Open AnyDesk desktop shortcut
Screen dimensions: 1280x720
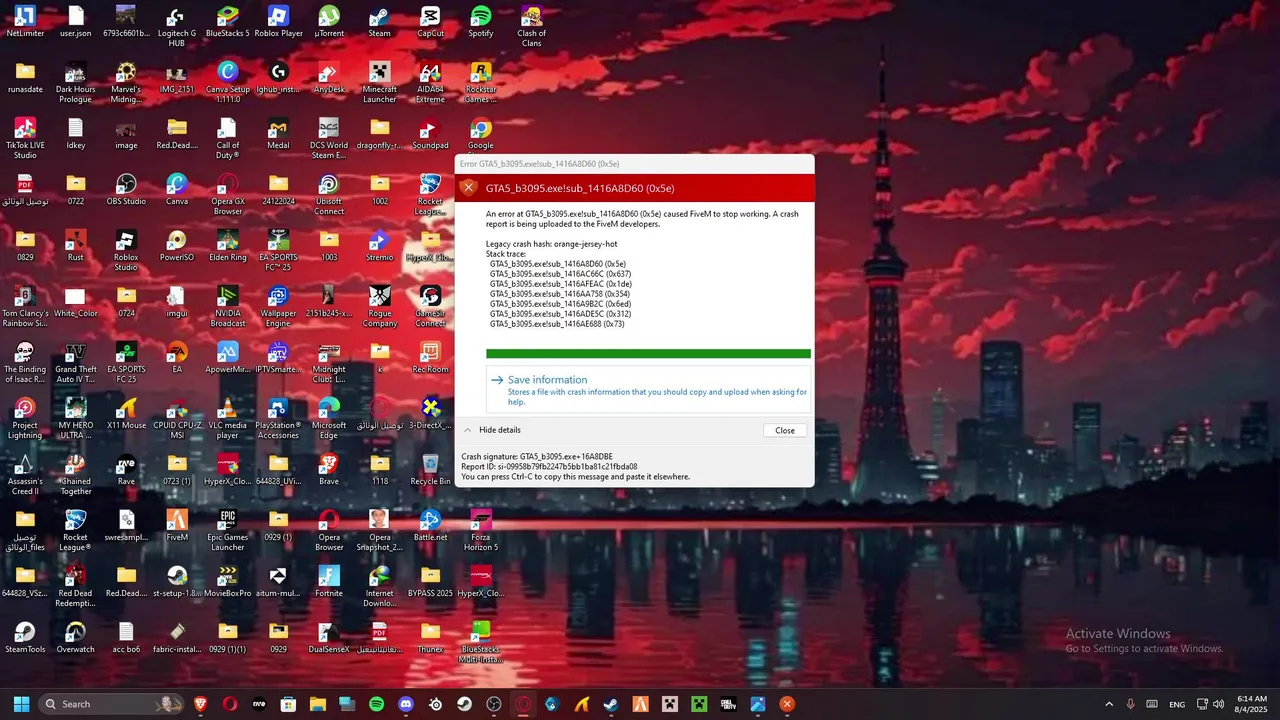pyautogui.click(x=329, y=77)
